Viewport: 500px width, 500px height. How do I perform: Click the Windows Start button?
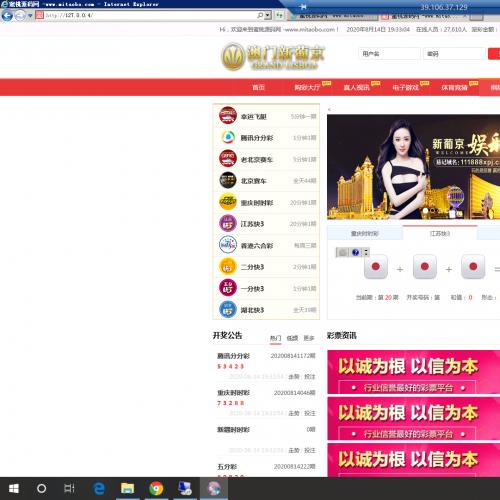(13, 489)
